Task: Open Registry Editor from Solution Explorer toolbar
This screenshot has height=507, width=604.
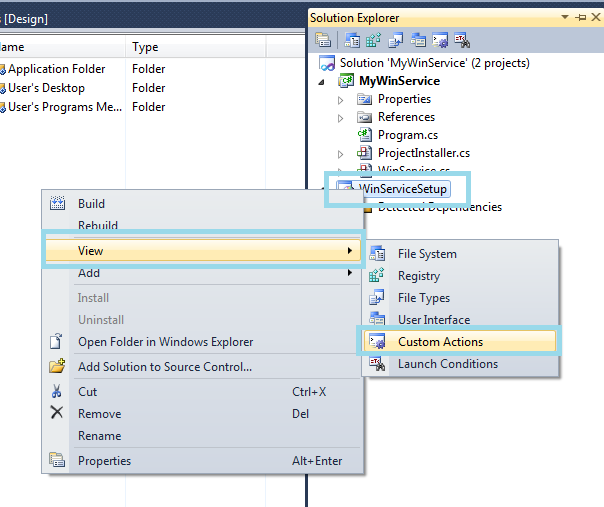Action: (x=373, y=40)
